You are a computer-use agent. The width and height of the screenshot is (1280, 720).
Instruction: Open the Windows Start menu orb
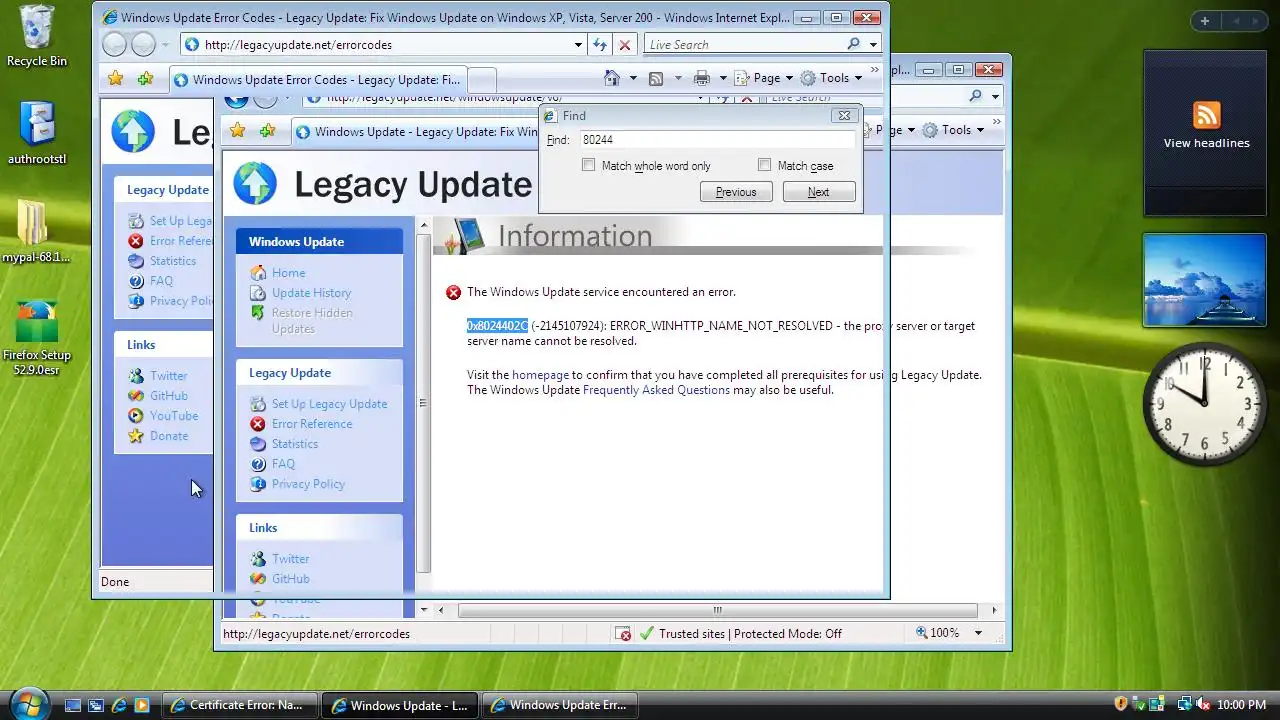tap(29, 703)
